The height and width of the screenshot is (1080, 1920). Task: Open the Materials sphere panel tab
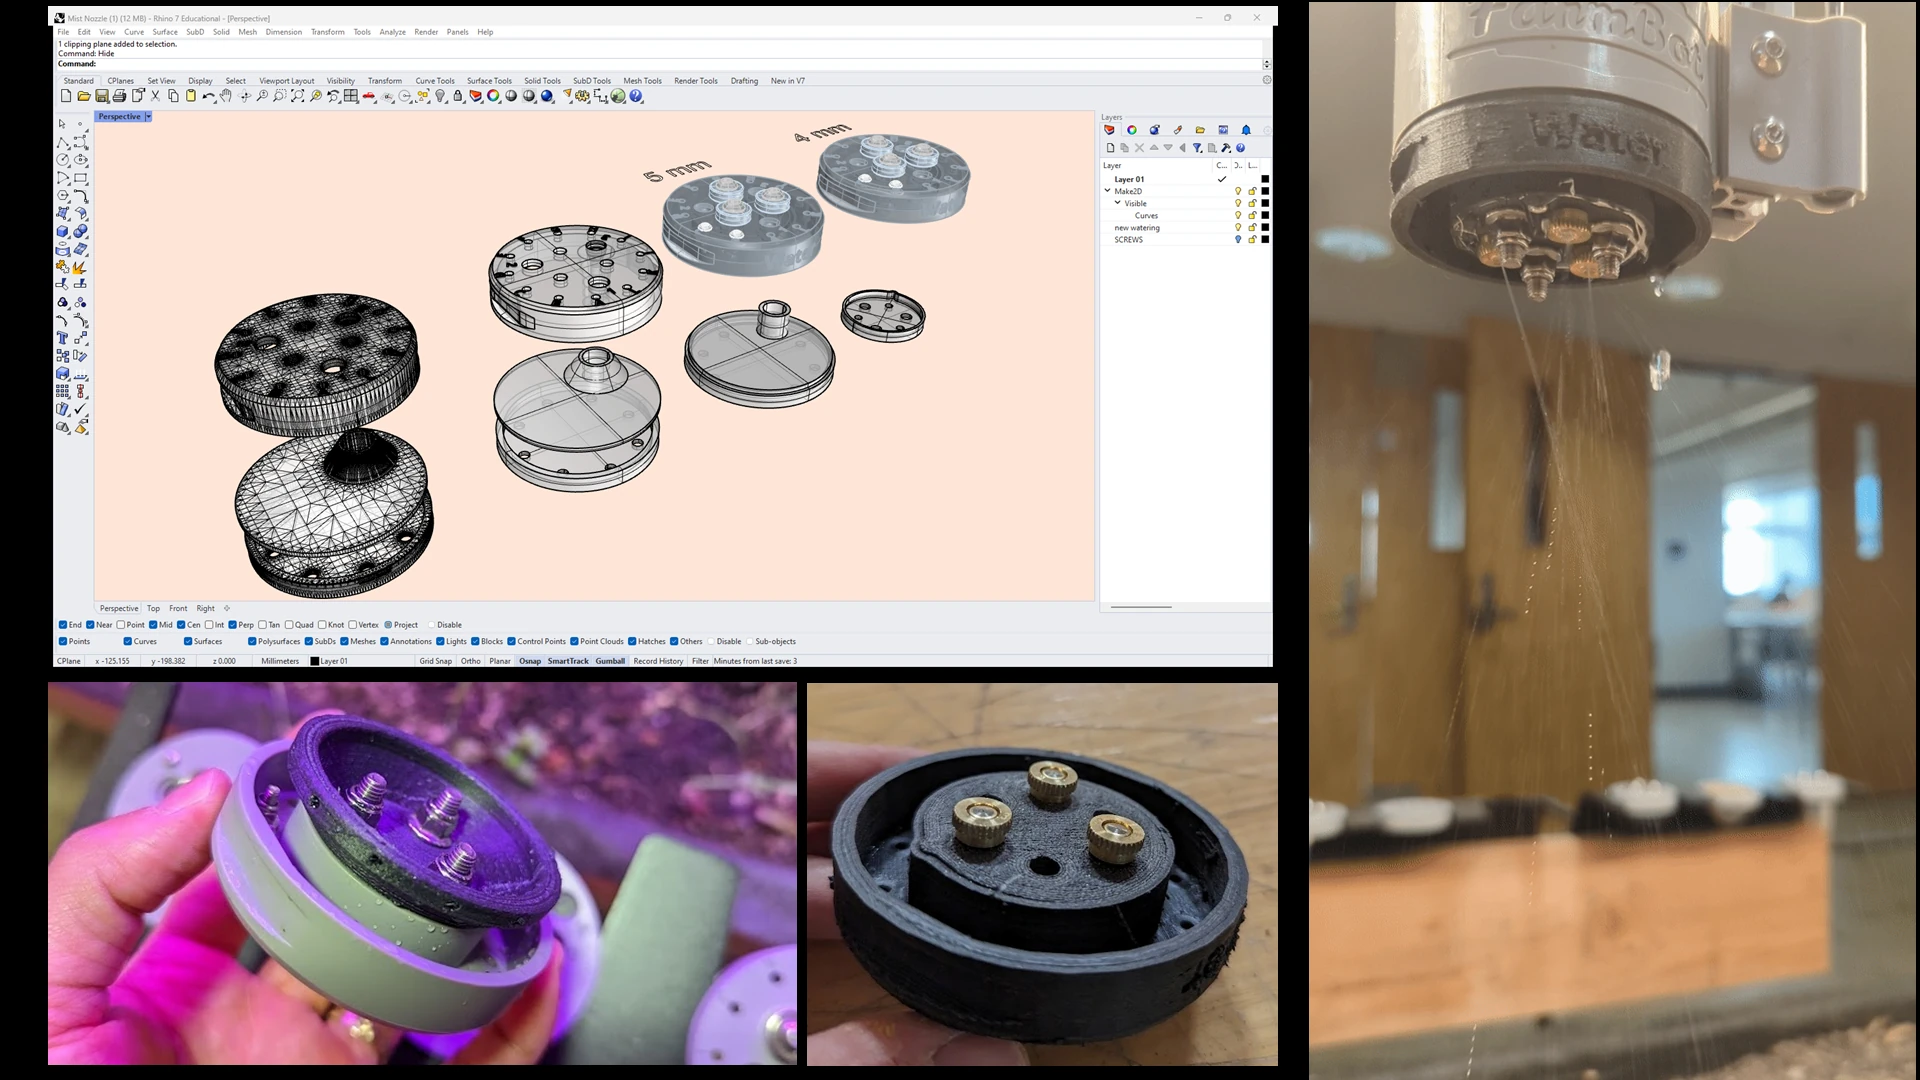(x=1154, y=130)
